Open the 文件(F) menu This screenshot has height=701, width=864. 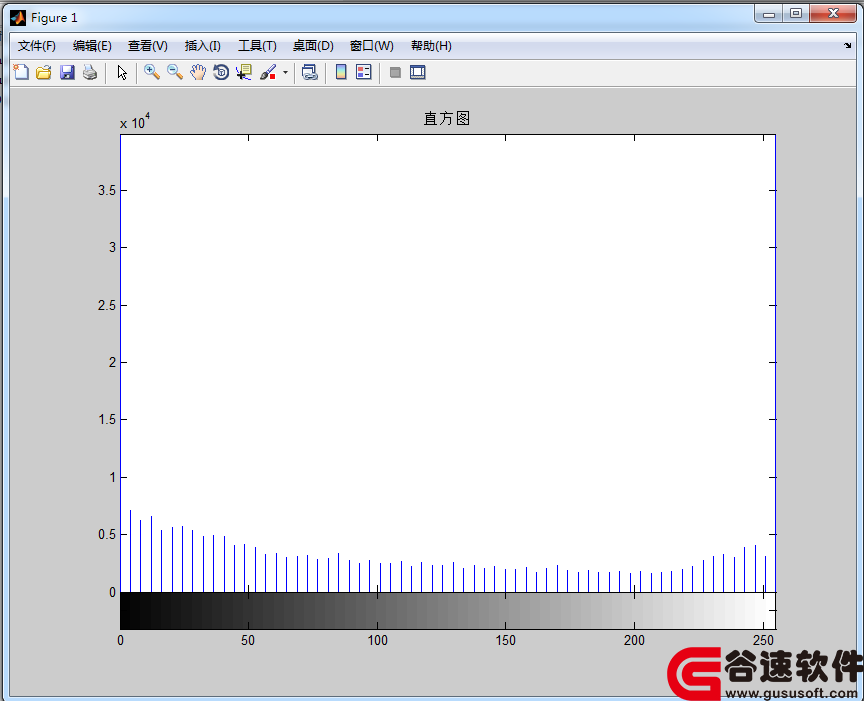click(37, 46)
